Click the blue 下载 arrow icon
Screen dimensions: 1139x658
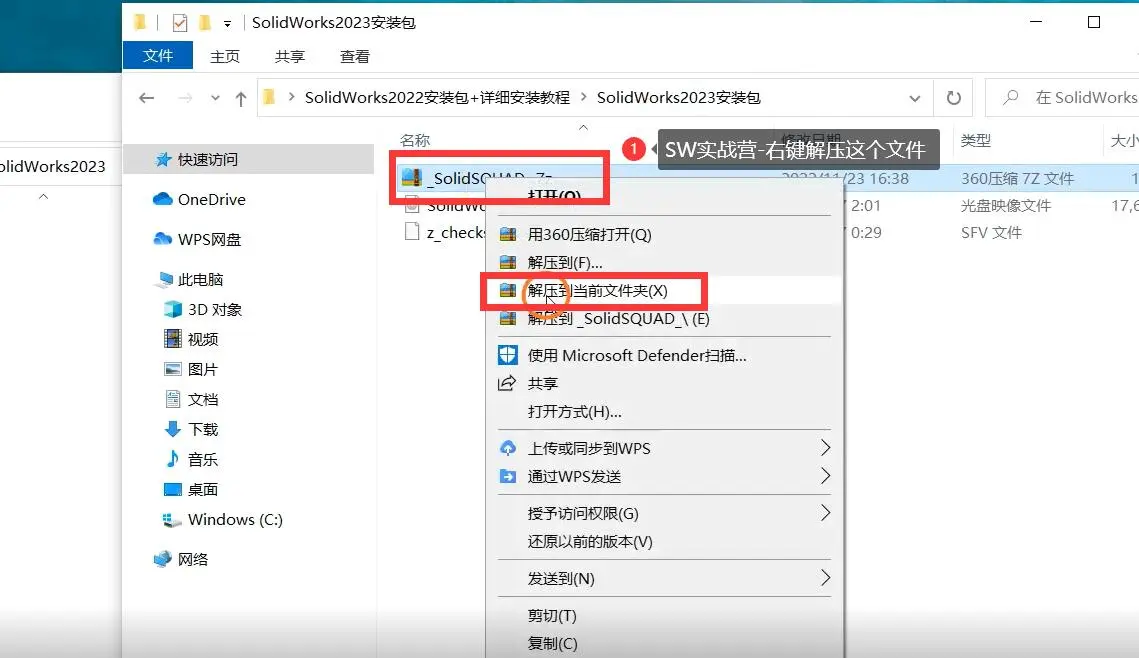[x=172, y=429]
